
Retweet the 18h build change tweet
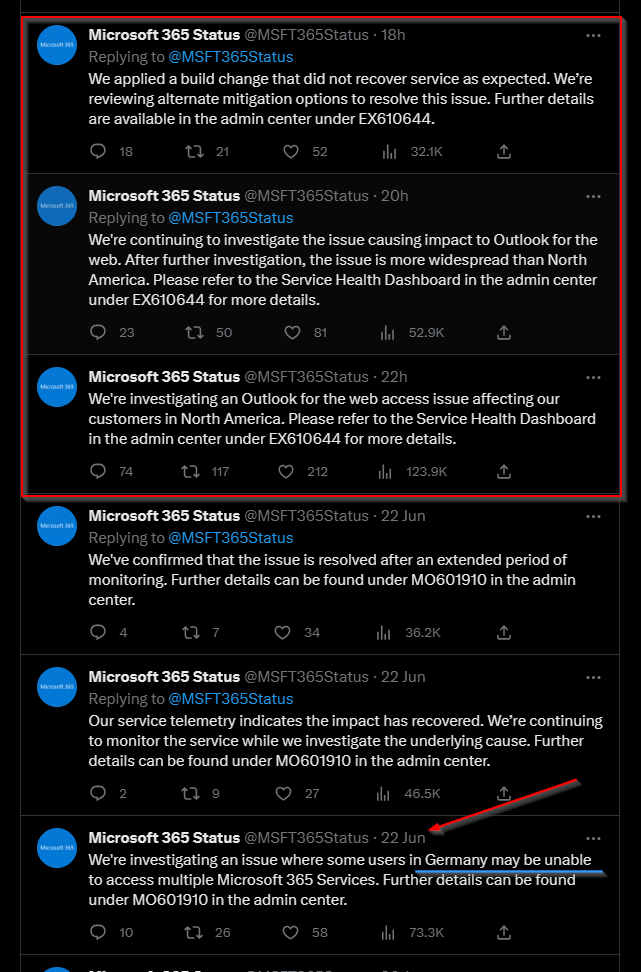tap(194, 152)
